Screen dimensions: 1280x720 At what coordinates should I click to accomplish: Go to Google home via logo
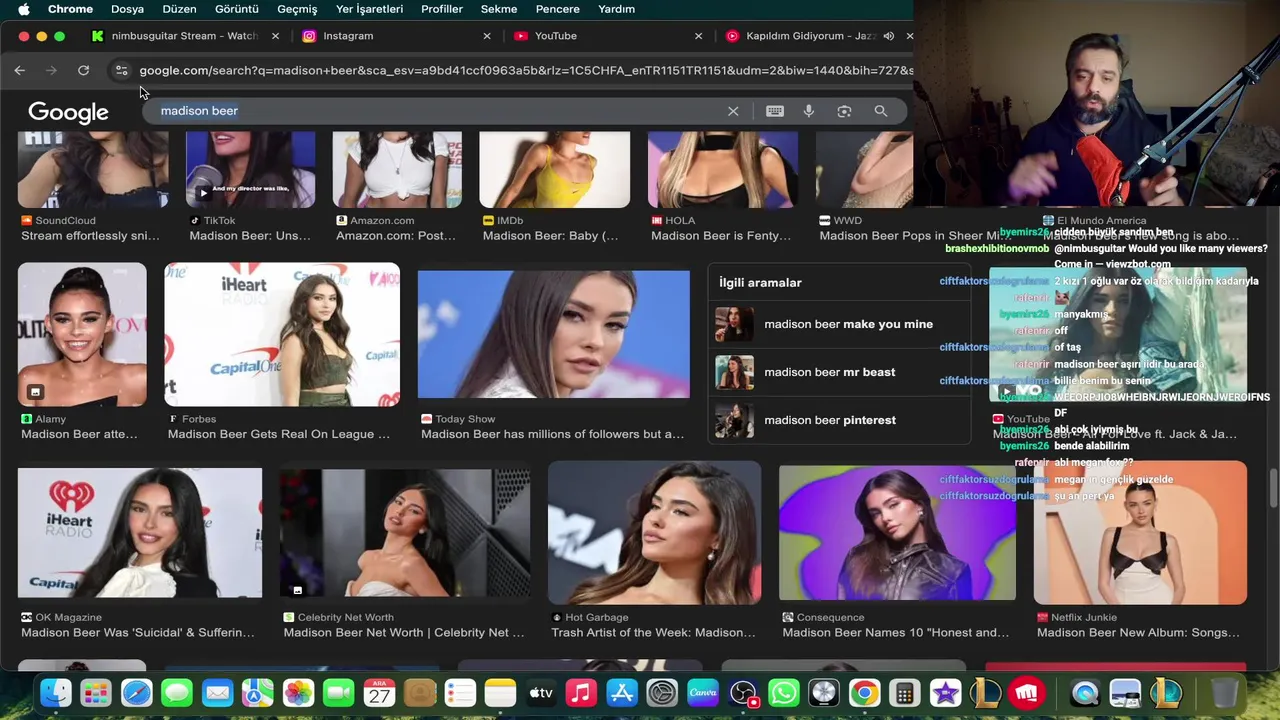(x=68, y=112)
